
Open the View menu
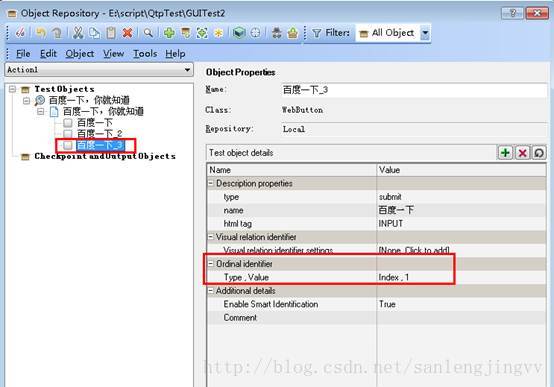click(113, 54)
